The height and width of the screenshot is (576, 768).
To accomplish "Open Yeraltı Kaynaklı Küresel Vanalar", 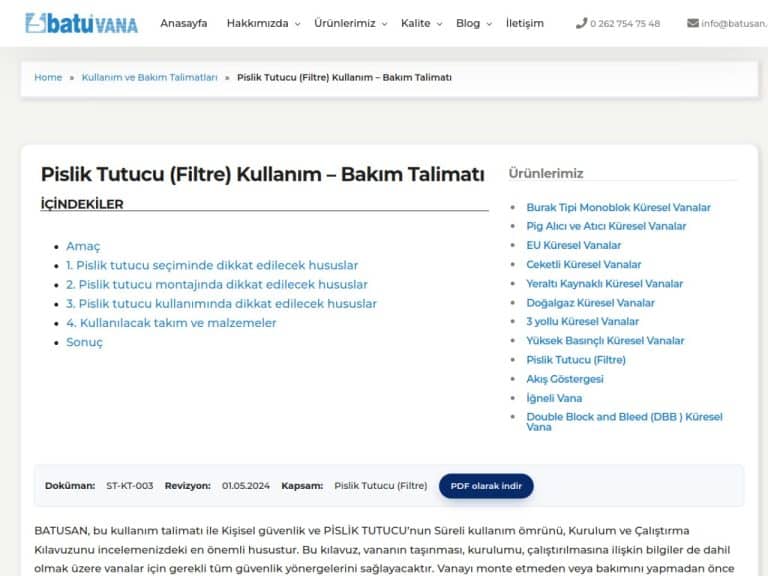I will pyautogui.click(x=604, y=283).
